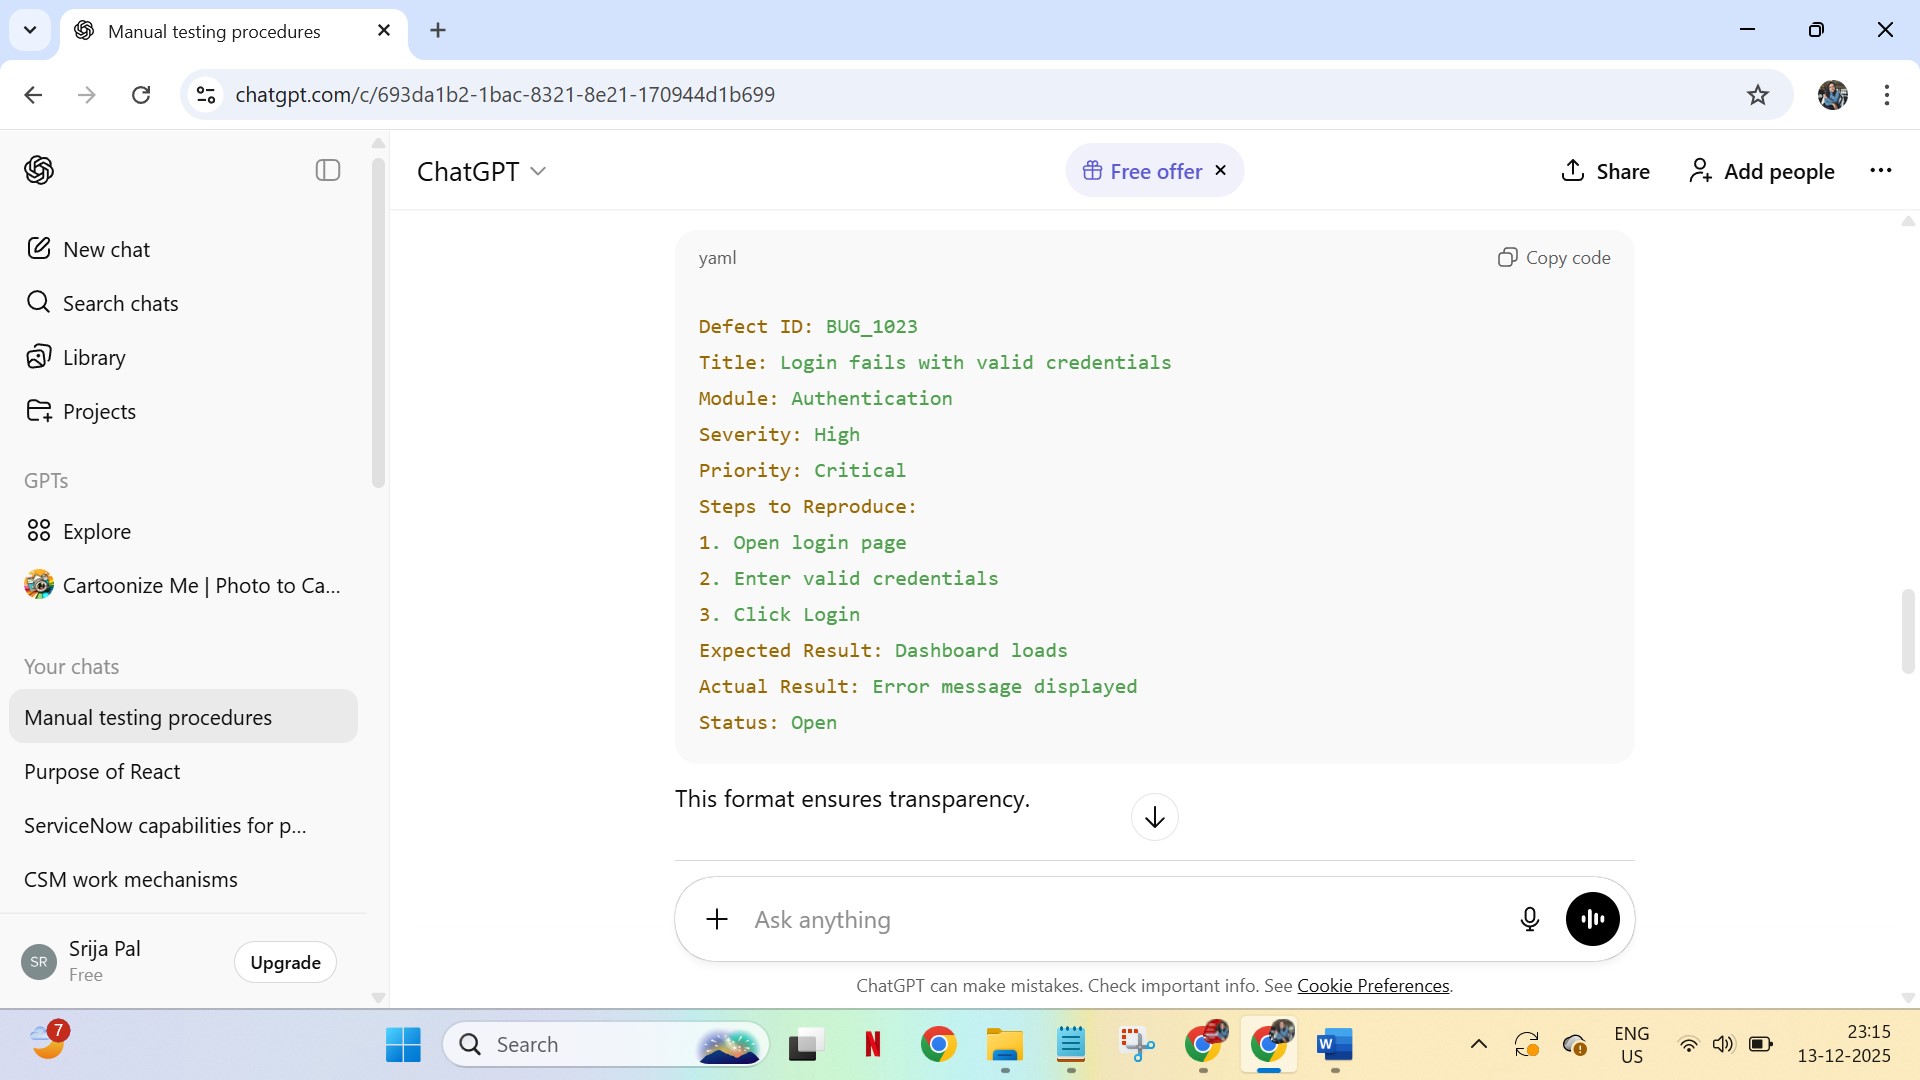Click the microphone dictation icon
This screenshot has width=1920, height=1080.
point(1529,919)
